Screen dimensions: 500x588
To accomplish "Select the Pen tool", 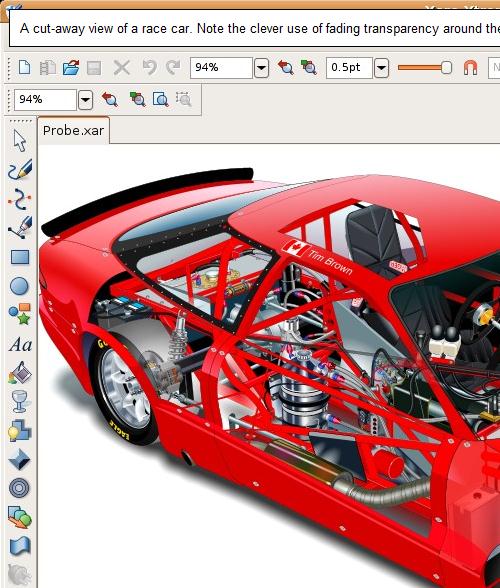I will (20, 228).
